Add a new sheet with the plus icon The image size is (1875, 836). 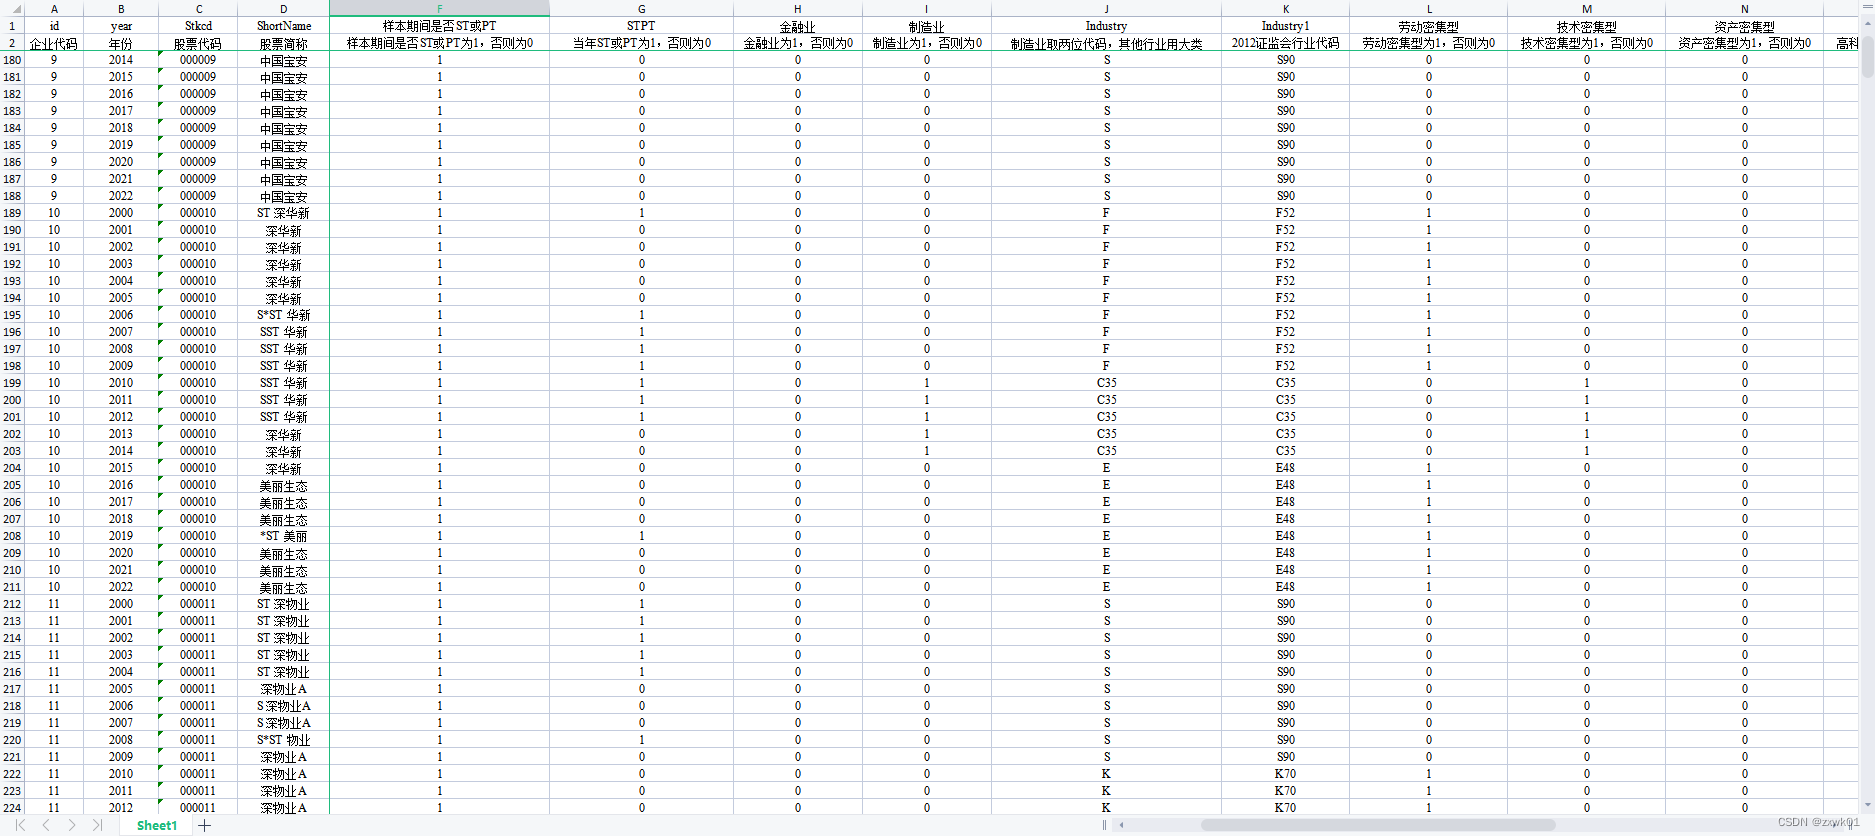point(205,825)
